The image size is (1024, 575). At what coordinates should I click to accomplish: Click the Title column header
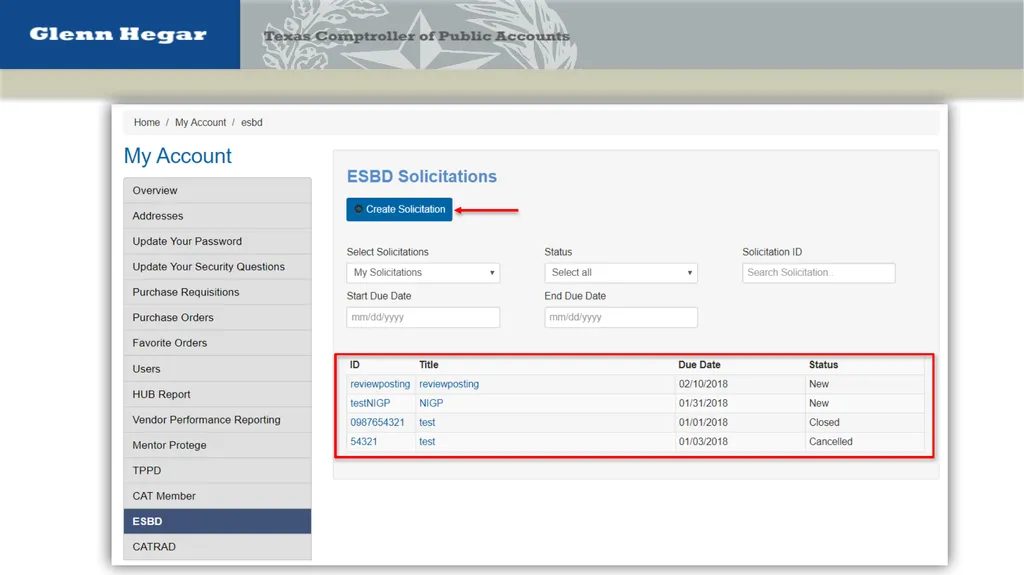pos(428,365)
